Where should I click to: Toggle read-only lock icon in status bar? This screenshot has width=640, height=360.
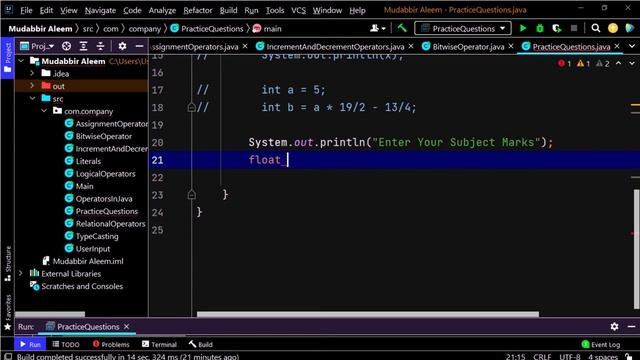[629, 356]
